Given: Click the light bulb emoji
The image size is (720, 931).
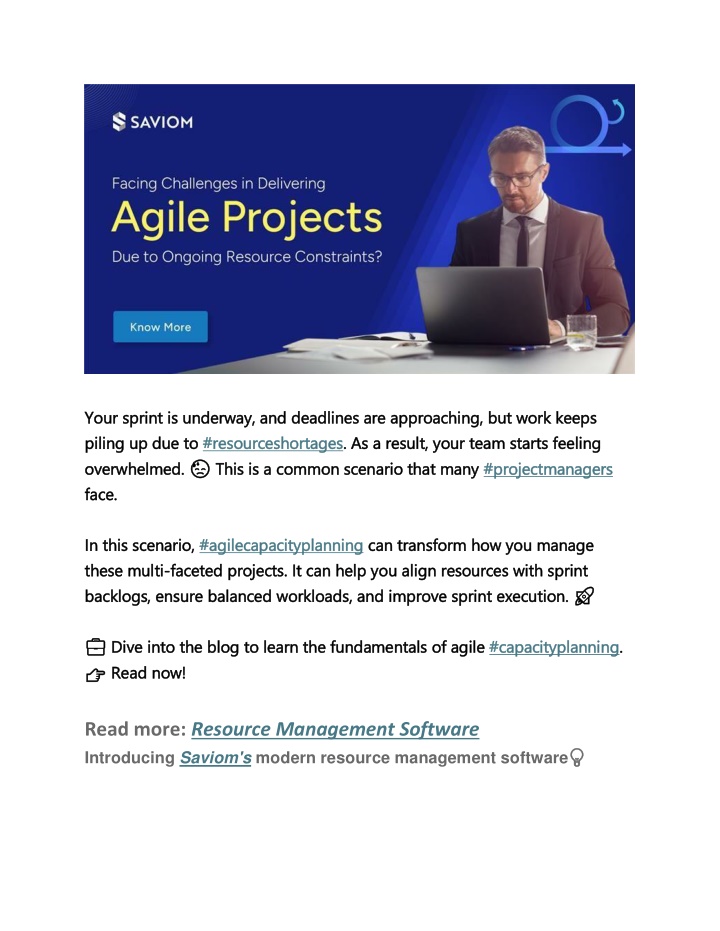Looking at the screenshot, I should click(576, 758).
